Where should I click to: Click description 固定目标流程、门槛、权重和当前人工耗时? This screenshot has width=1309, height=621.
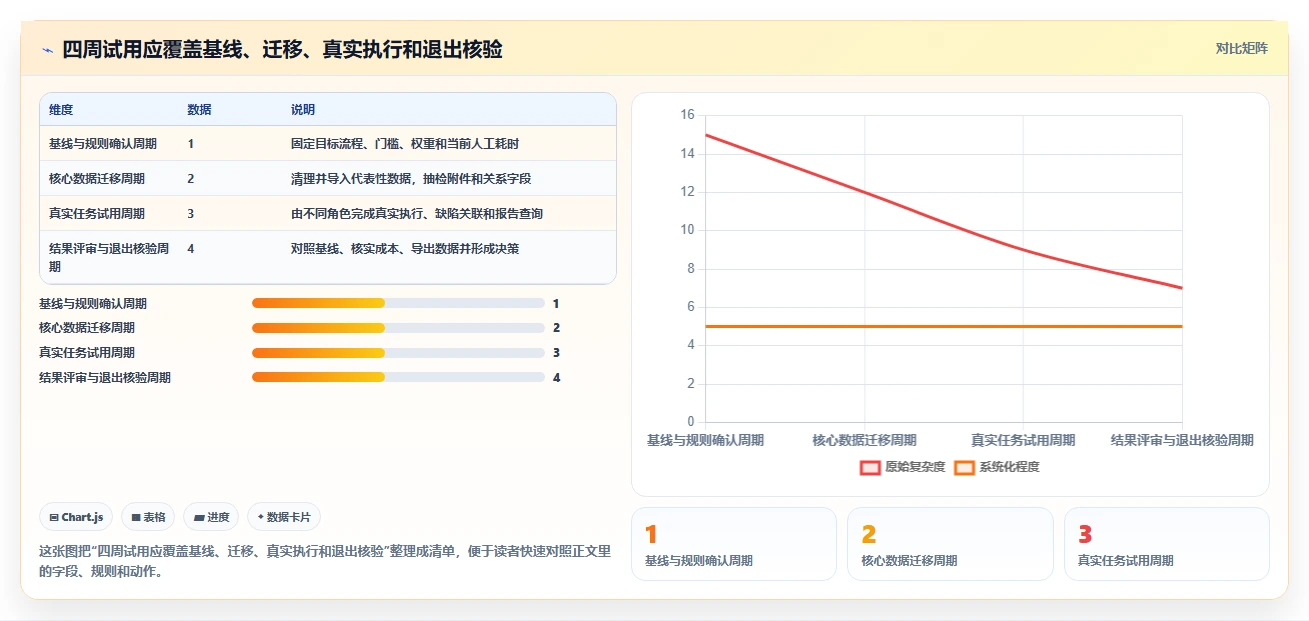[x=405, y=144]
